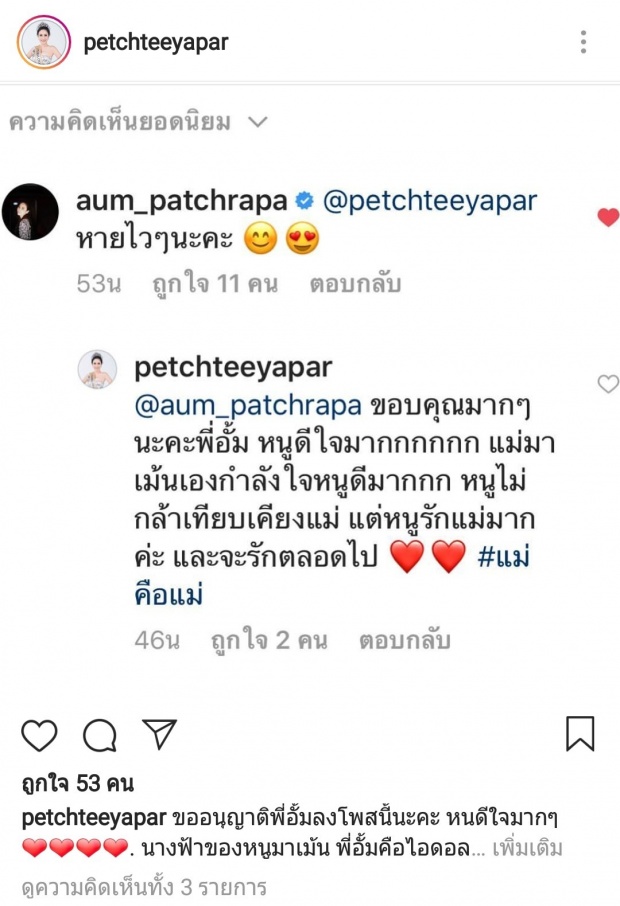Reply to petchteeyapar's comment via ตอบกลับ
Viewport: 620px width, 906px height.
(x=404, y=640)
